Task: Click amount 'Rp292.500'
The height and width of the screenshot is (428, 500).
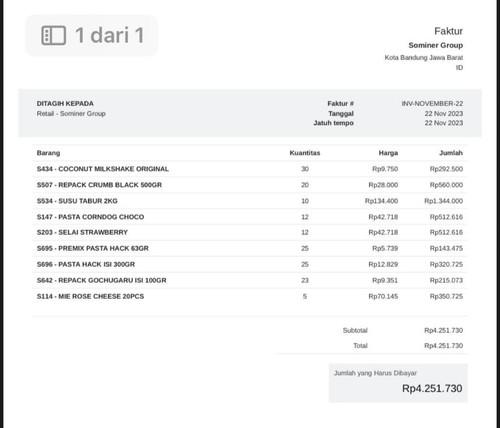Action: point(446,169)
